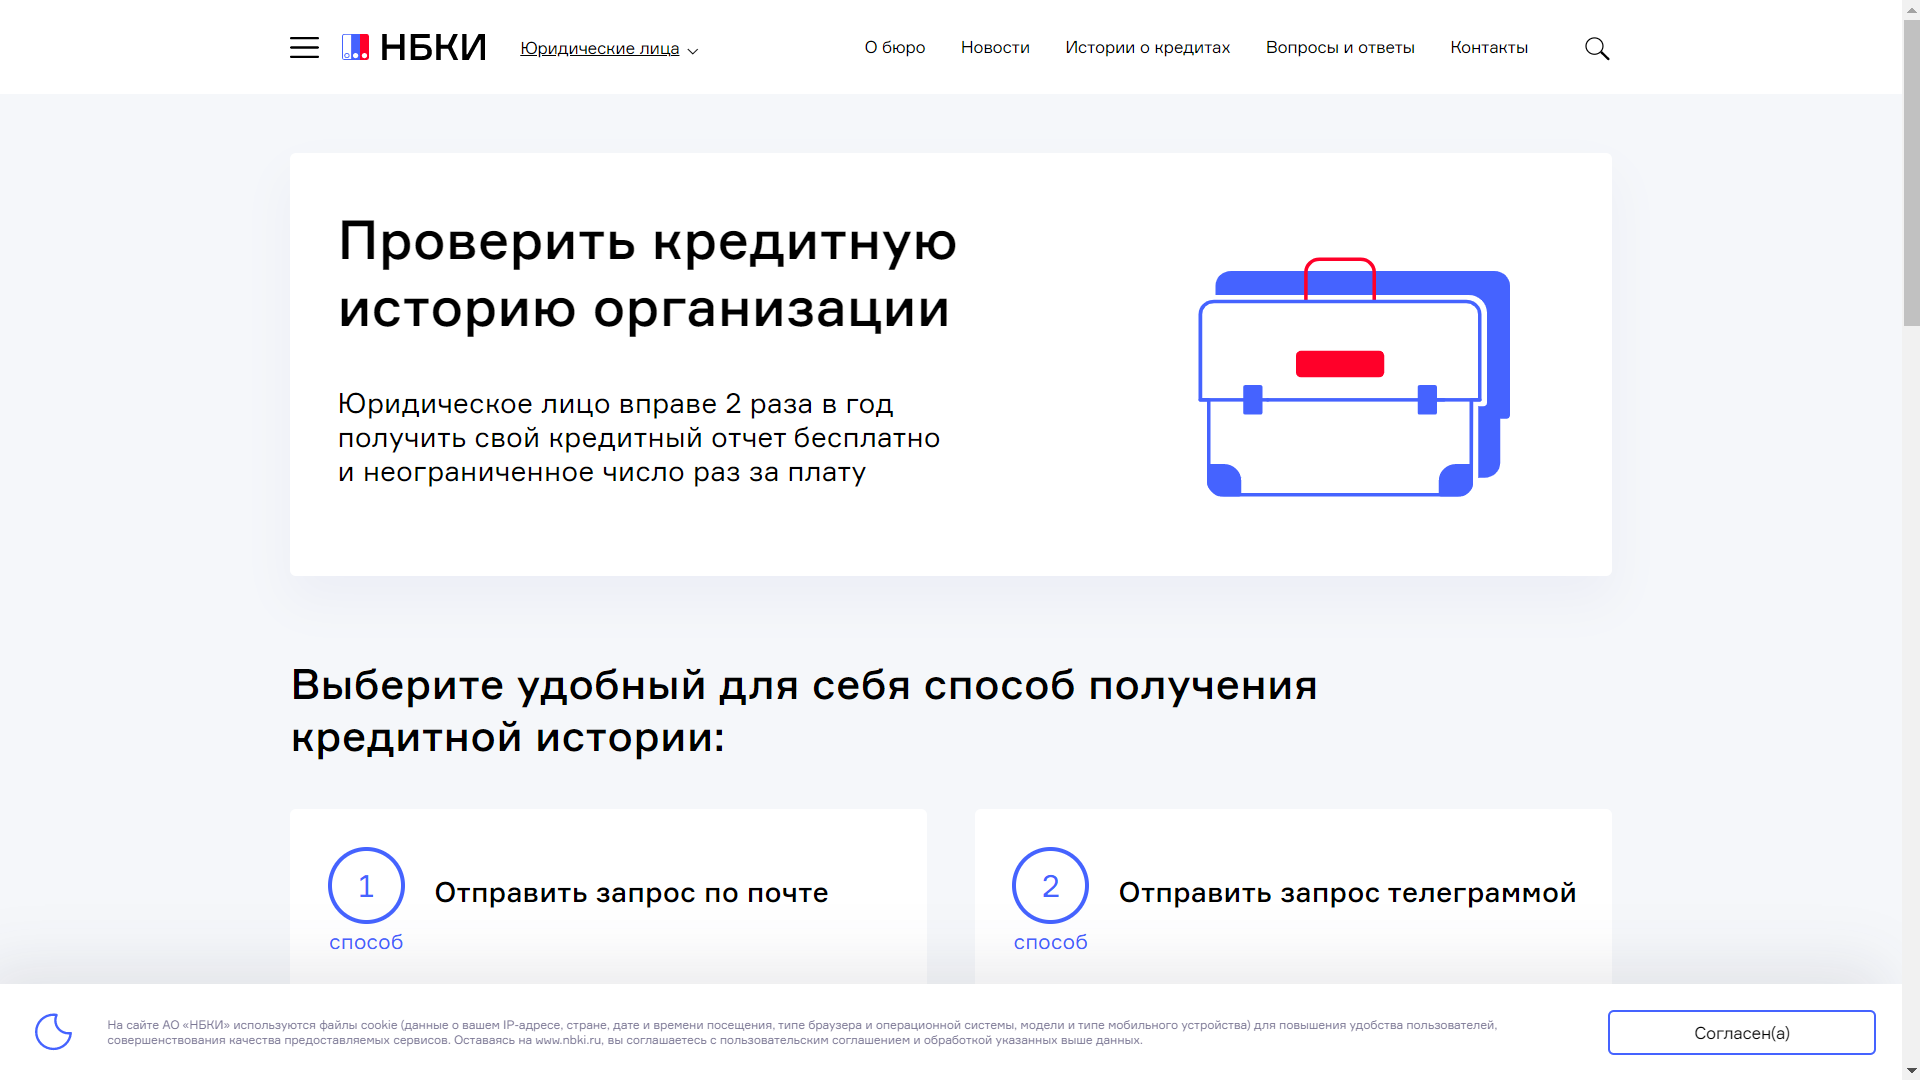
Task: Click the НБКИ logo
Action: (413, 46)
